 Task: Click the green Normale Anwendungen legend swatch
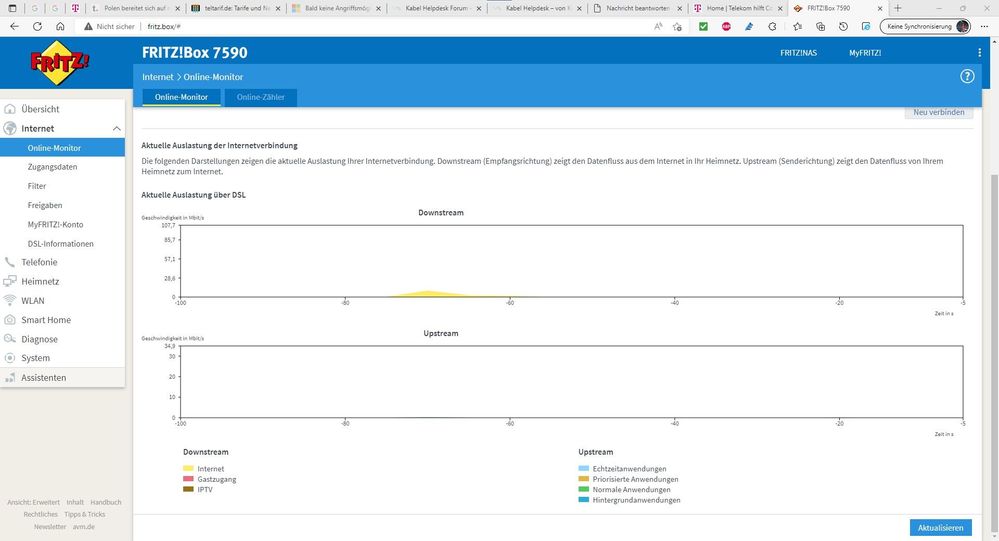pyautogui.click(x=584, y=489)
